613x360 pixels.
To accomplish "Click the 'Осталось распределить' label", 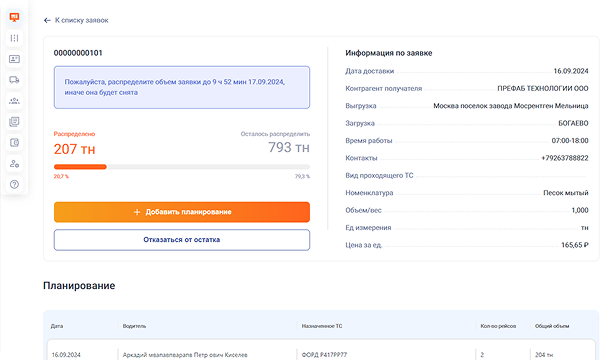I will coord(275,134).
